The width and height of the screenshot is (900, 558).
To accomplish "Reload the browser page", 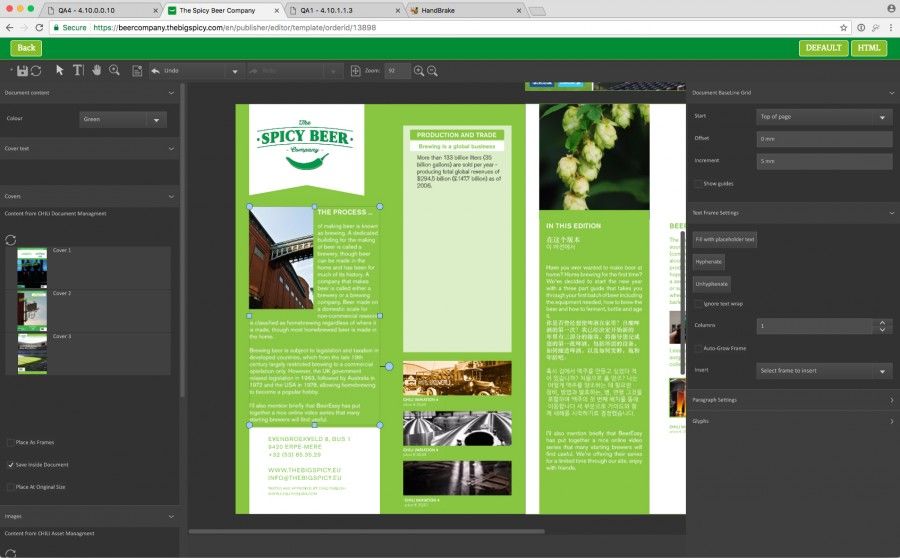I will click(x=39, y=28).
